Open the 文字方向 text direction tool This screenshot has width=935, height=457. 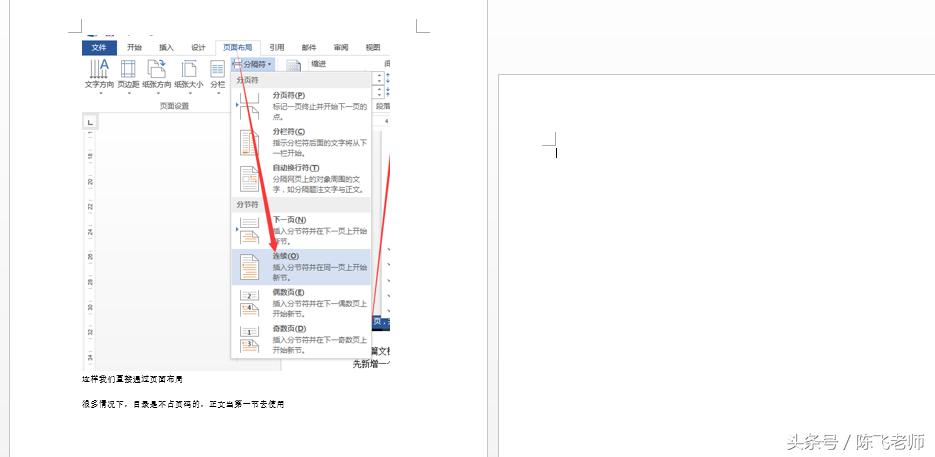click(x=99, y=75)
